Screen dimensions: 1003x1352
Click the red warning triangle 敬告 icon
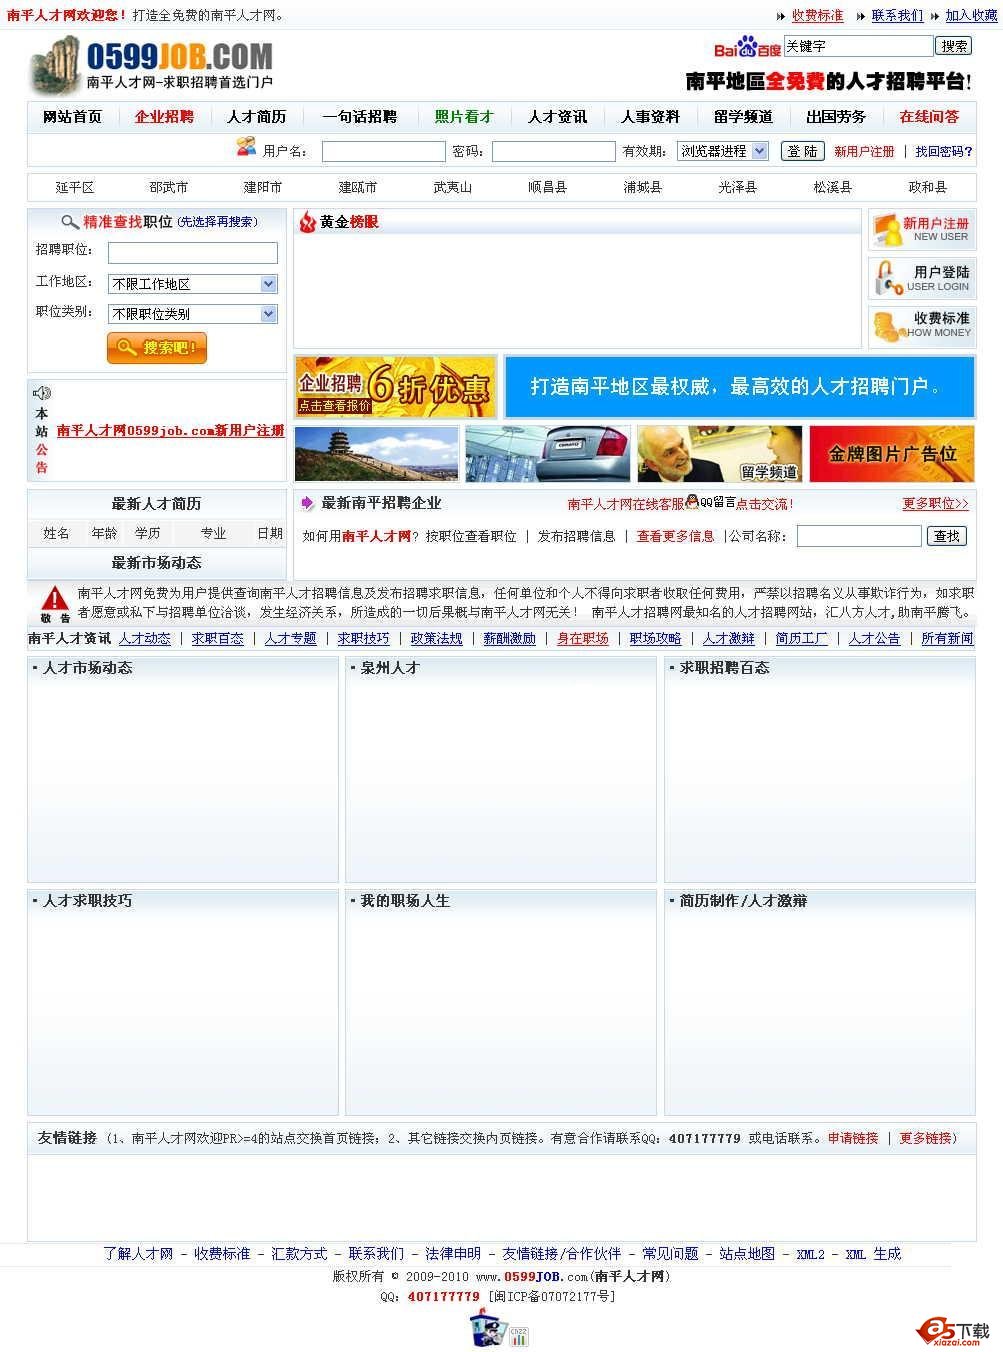(x=54, y=599)
